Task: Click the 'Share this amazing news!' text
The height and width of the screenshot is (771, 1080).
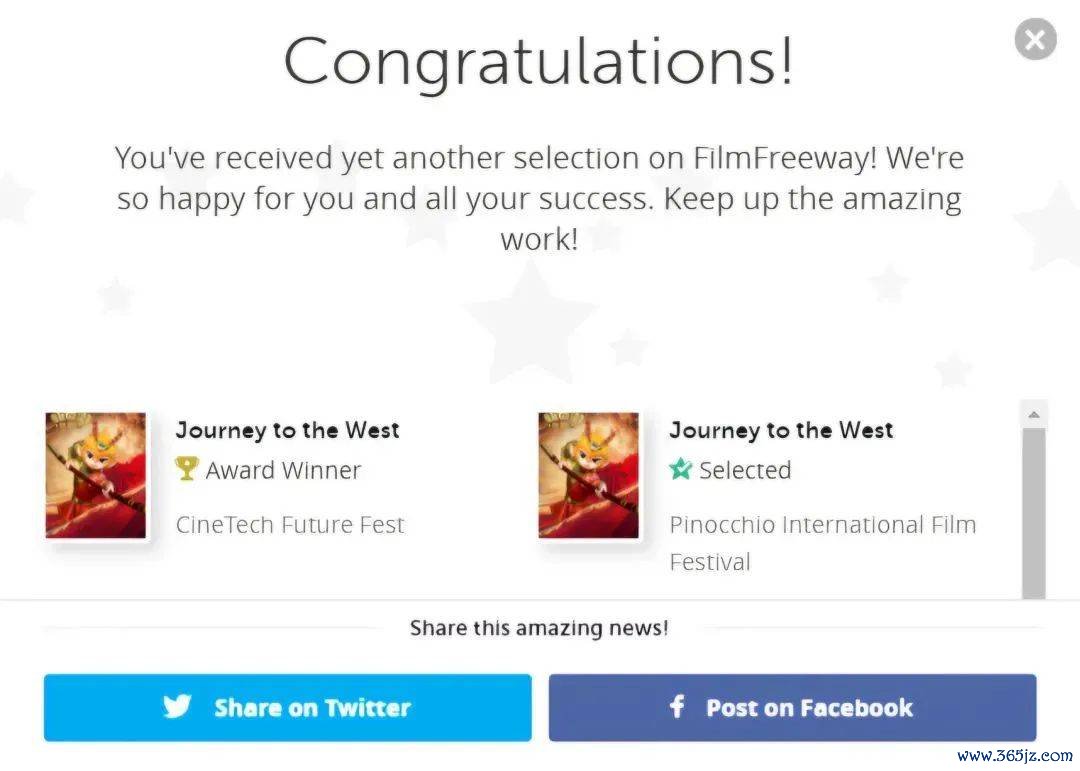Action: point(539,628)
